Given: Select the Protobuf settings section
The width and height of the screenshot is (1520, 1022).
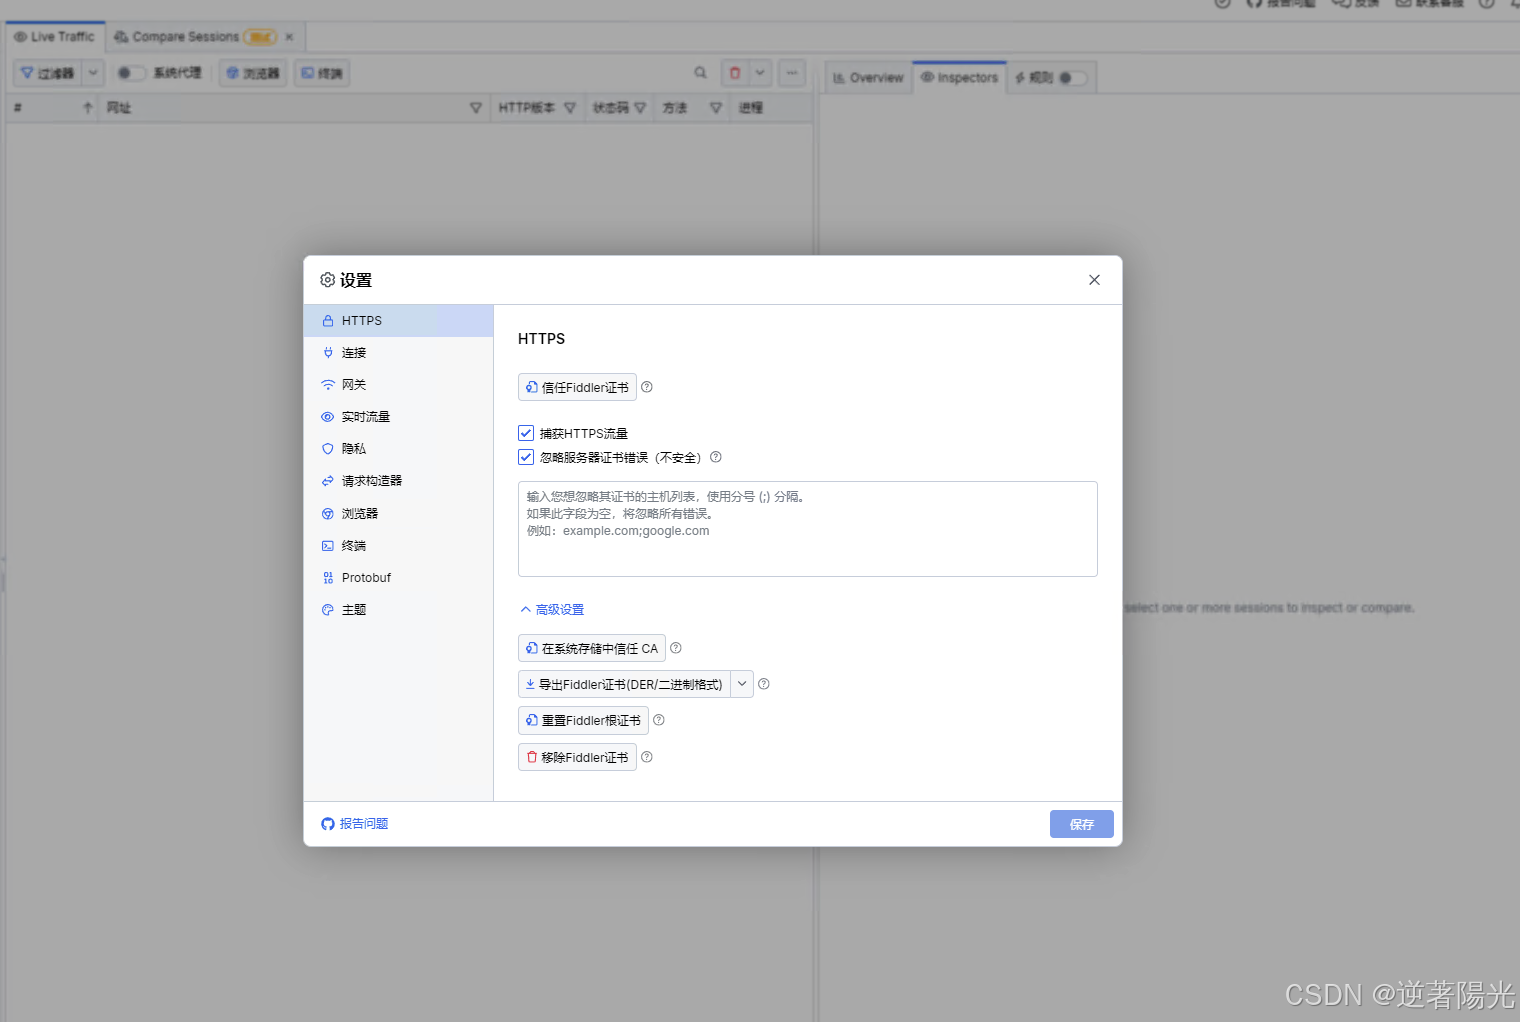Looking at the screenshot, I should point(367,577).
